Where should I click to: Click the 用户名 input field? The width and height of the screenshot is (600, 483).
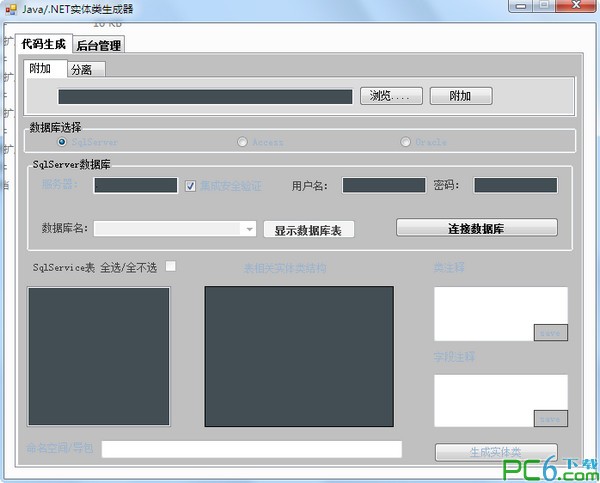[x=384, y=185]
